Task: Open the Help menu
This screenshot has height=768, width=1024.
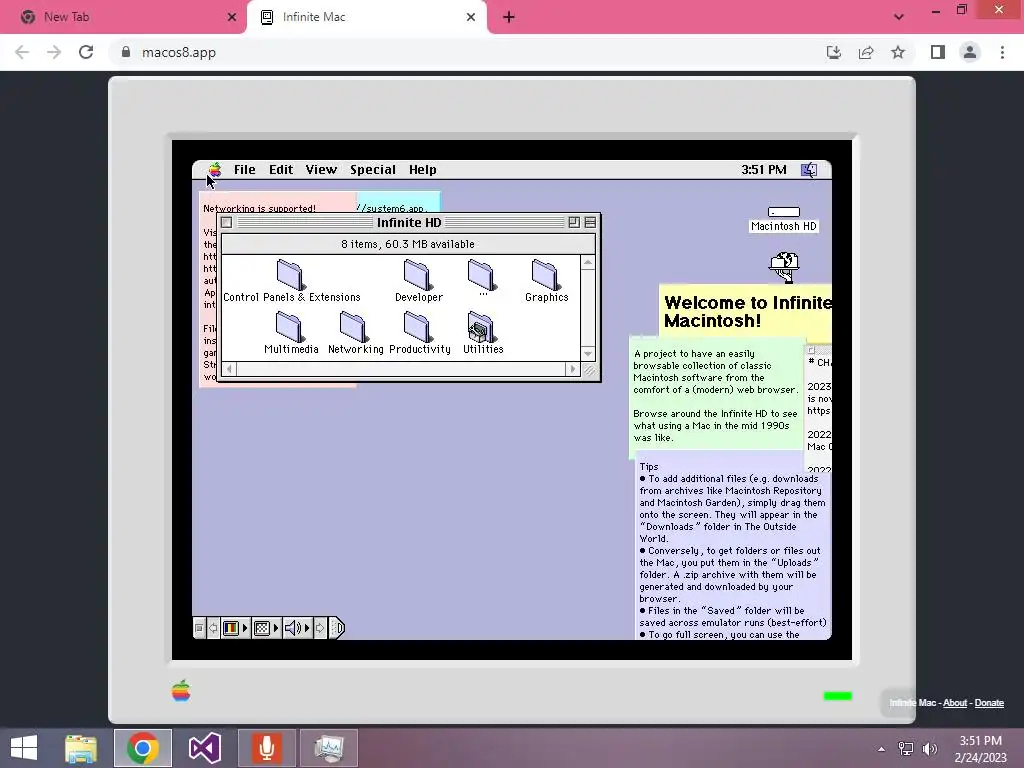Action: [423, 170]
